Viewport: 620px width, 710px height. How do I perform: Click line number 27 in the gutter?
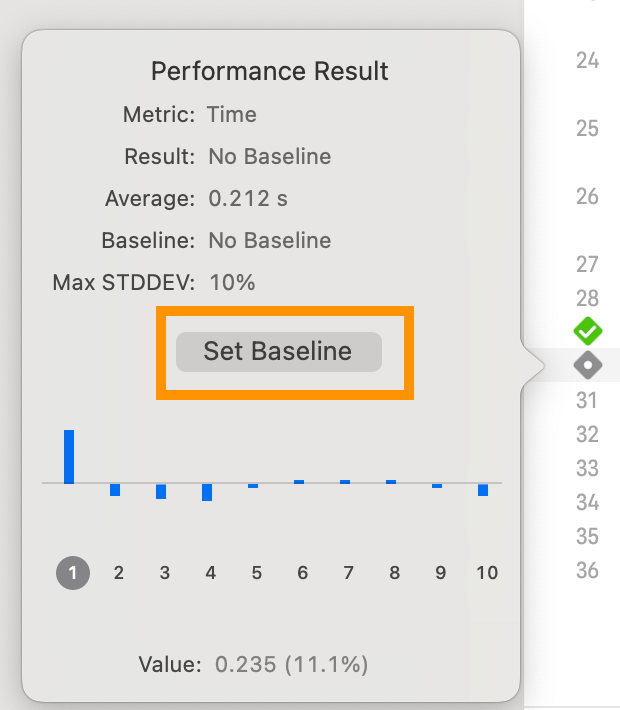coord(587,264)
